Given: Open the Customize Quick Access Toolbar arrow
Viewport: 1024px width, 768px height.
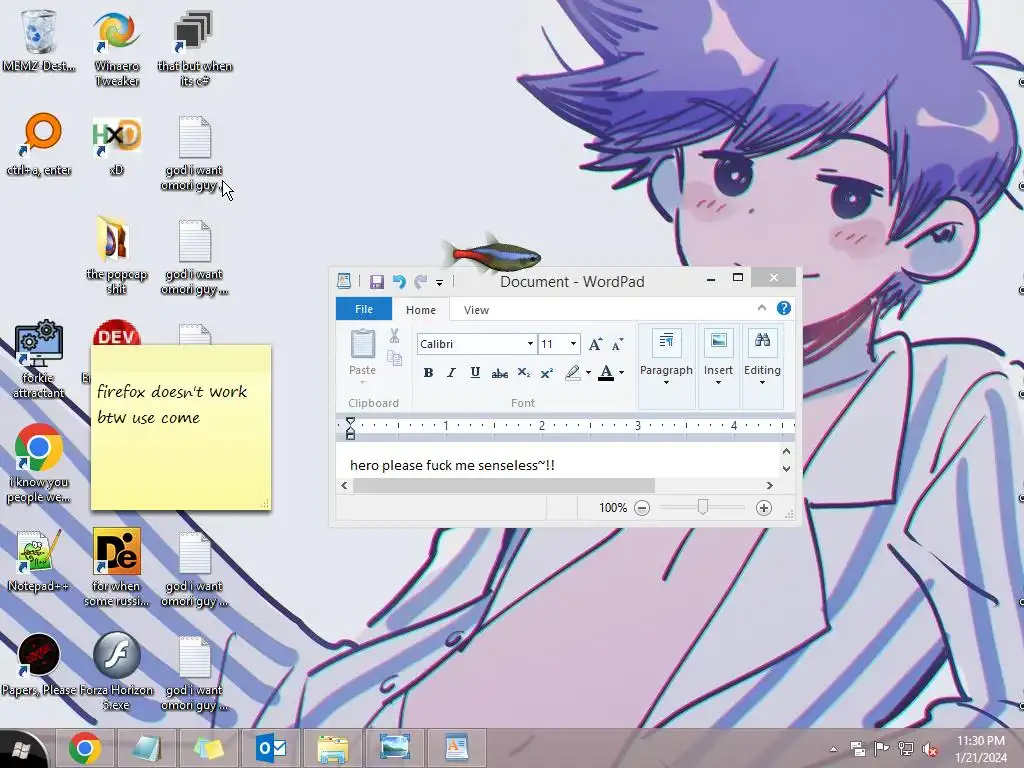Looking at the screenshot, I should pyautogui.click(x=440, y=282).
